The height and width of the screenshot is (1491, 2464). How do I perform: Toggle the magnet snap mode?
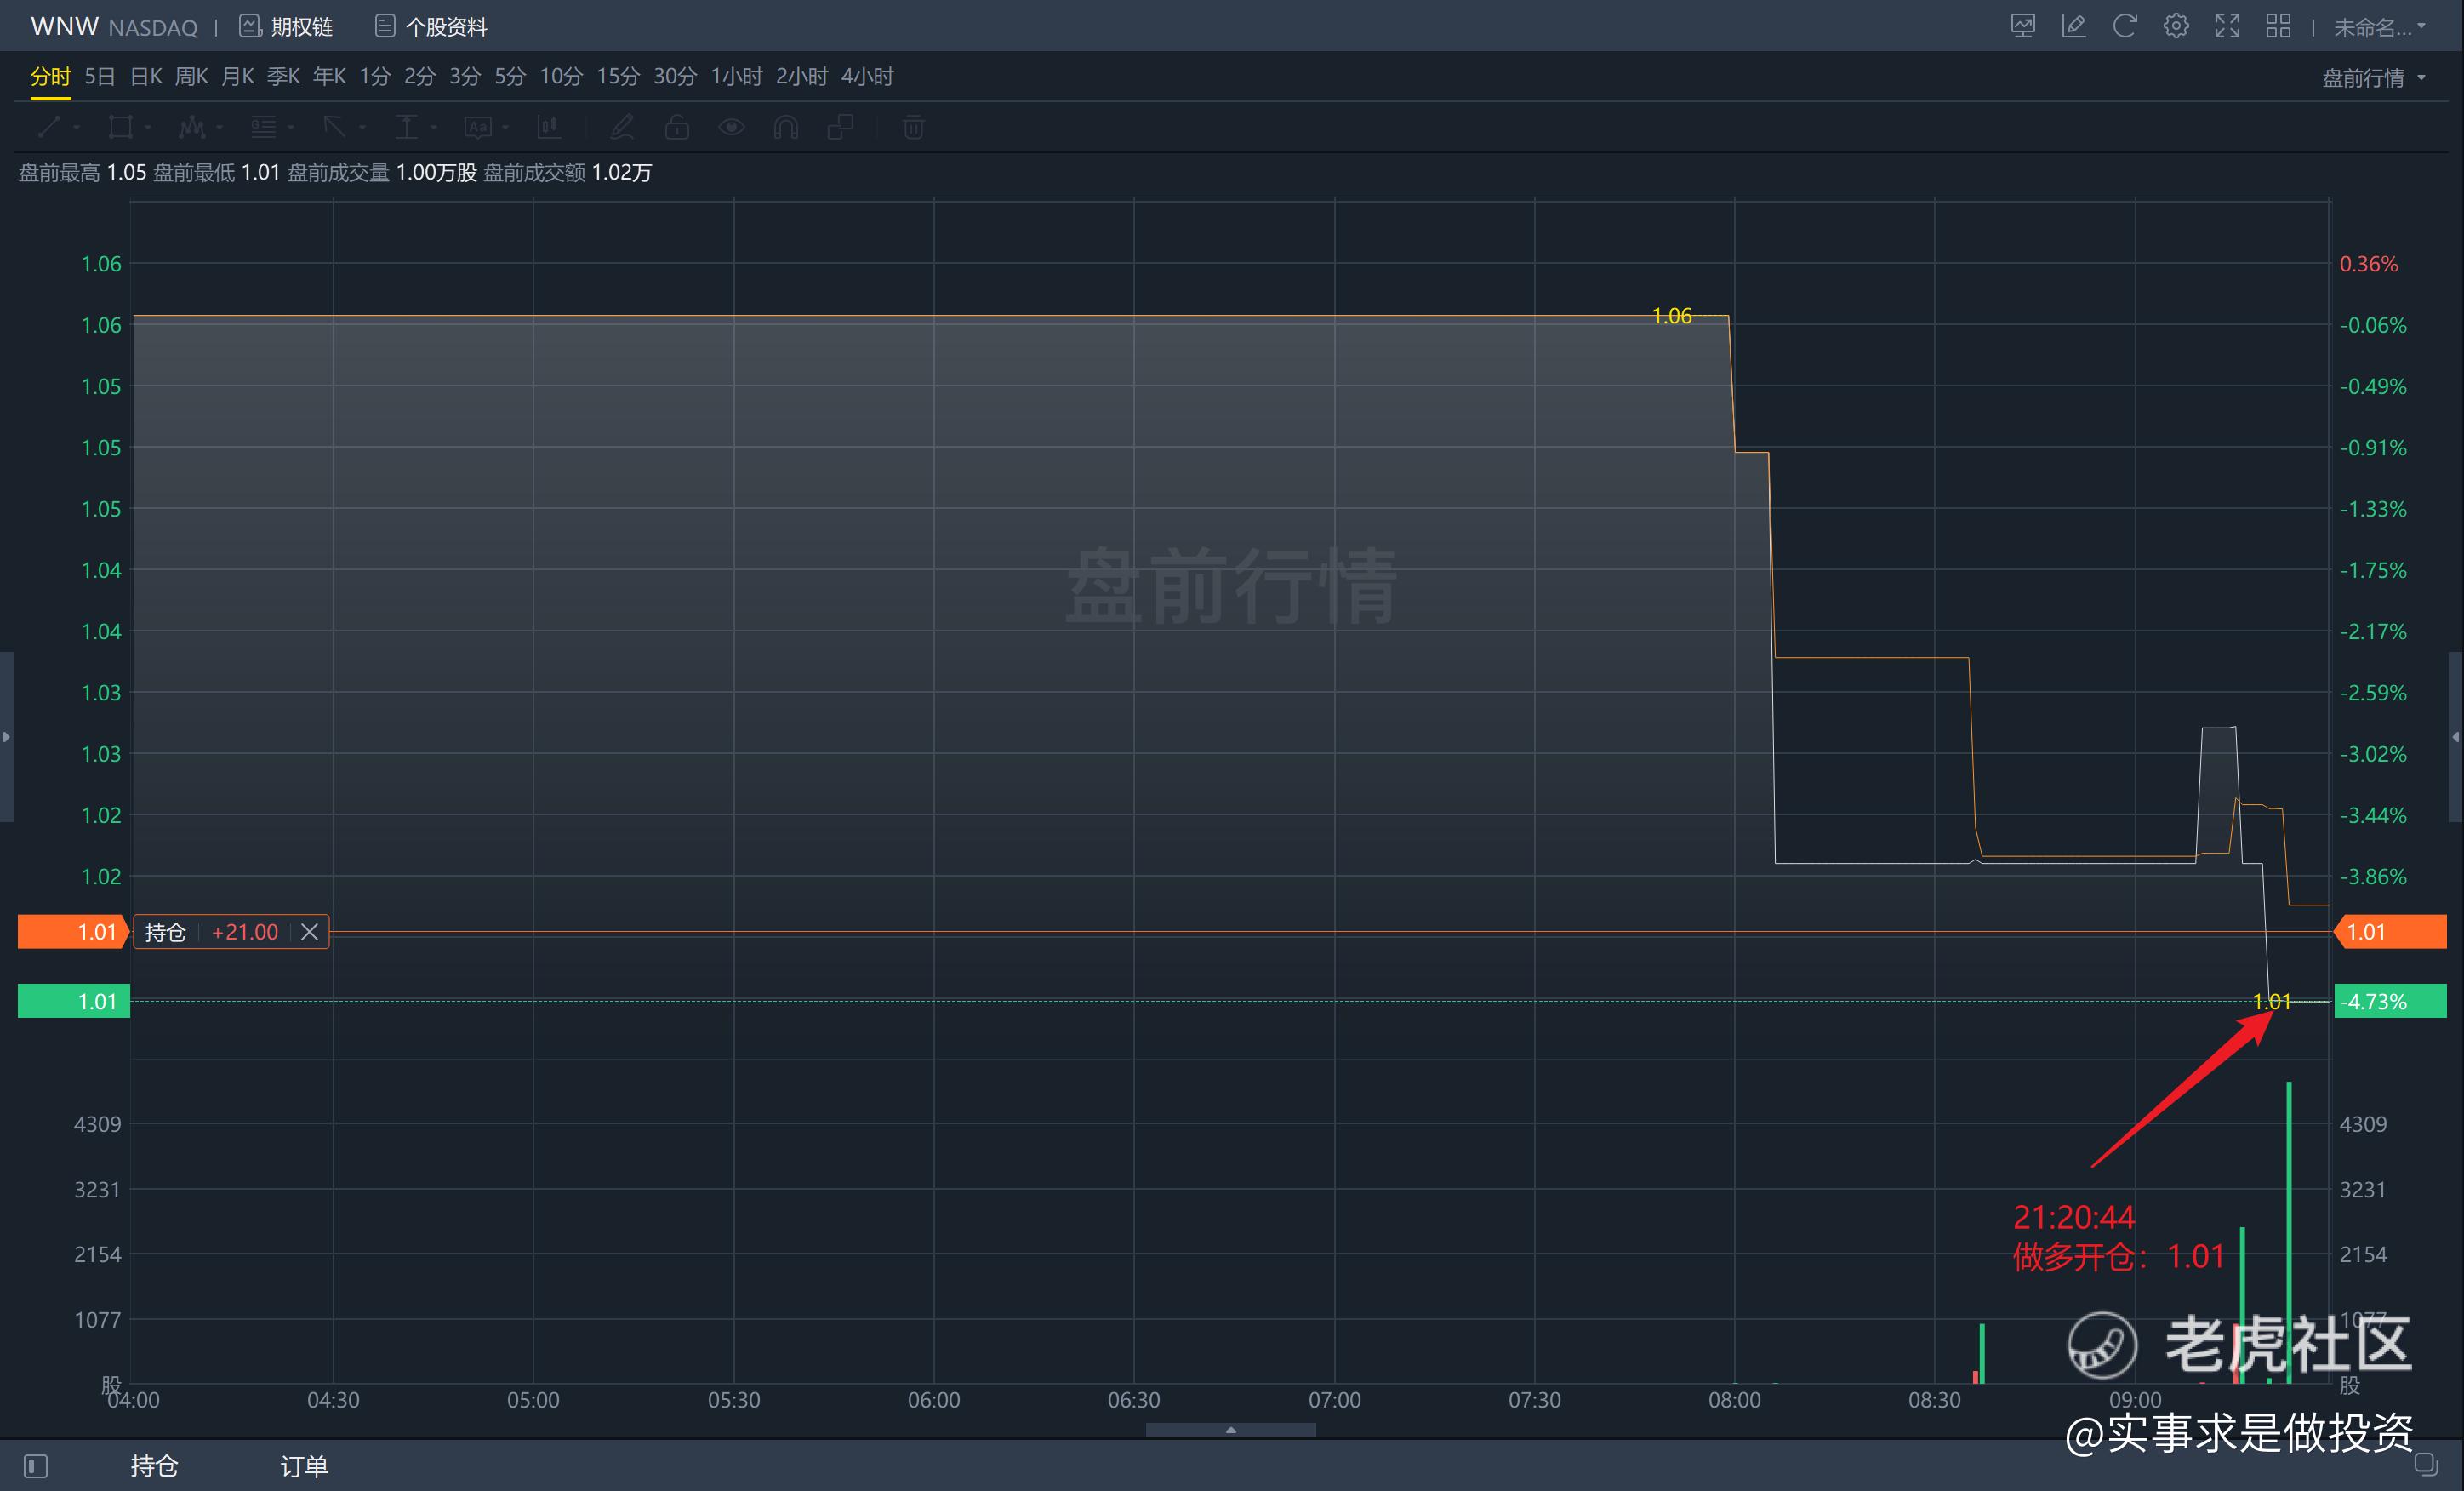(786, 127)
